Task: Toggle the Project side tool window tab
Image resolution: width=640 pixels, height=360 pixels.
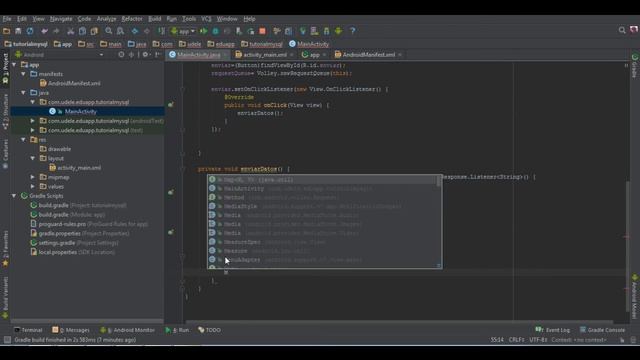Action: tap(5, 69)
